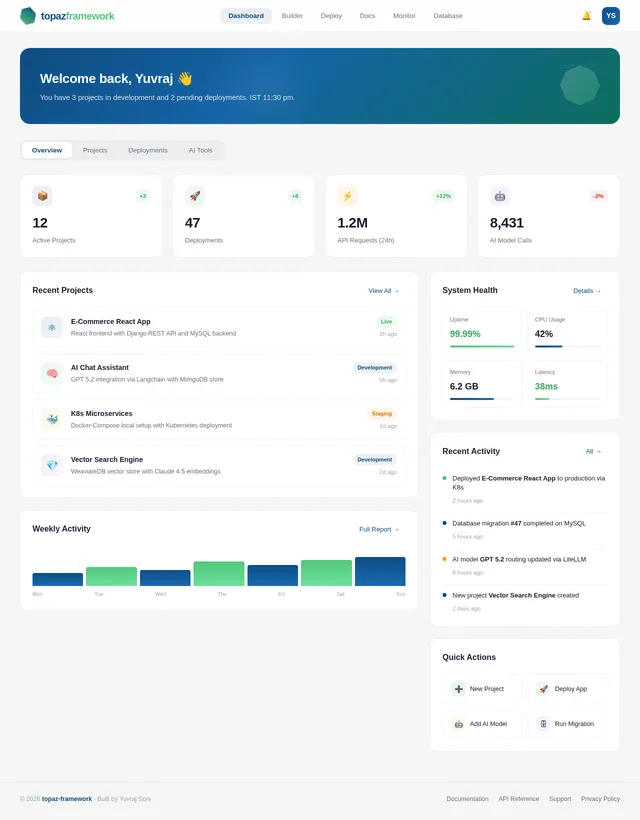This screenshot has height=820, width=640.
Task: Select the Overview tab
Action: 47,150
